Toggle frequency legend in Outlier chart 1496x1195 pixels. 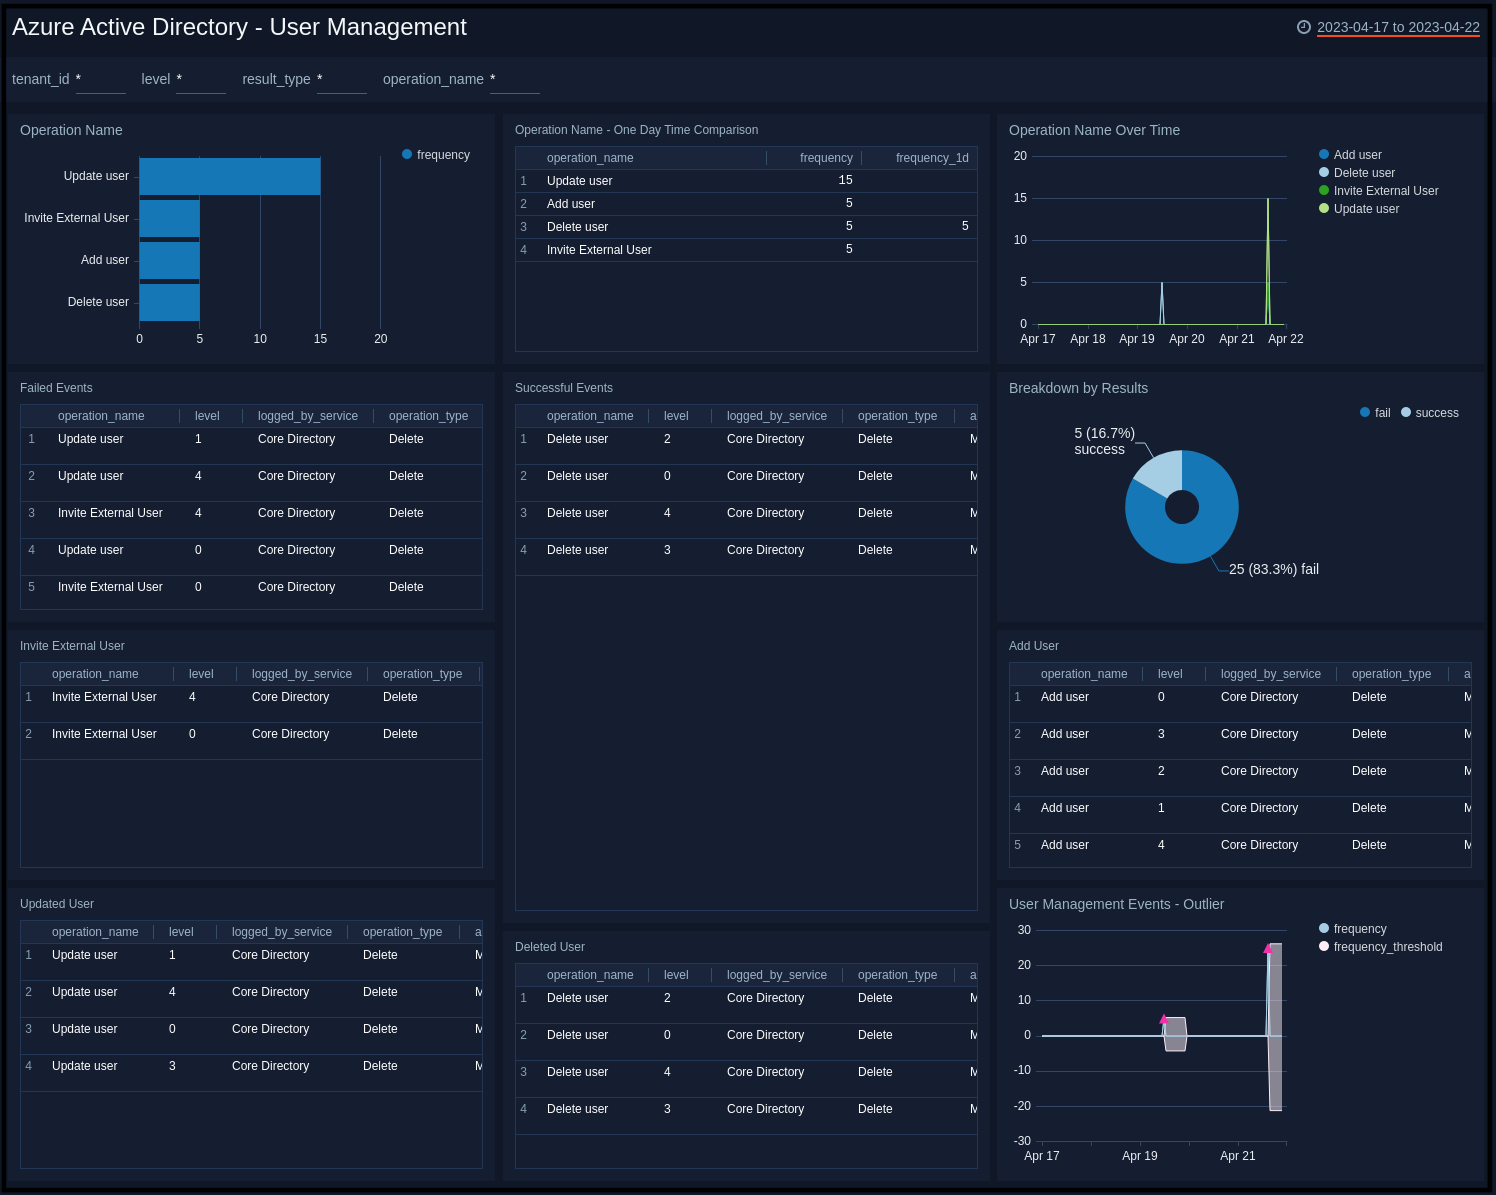(x=1352, y=929)
